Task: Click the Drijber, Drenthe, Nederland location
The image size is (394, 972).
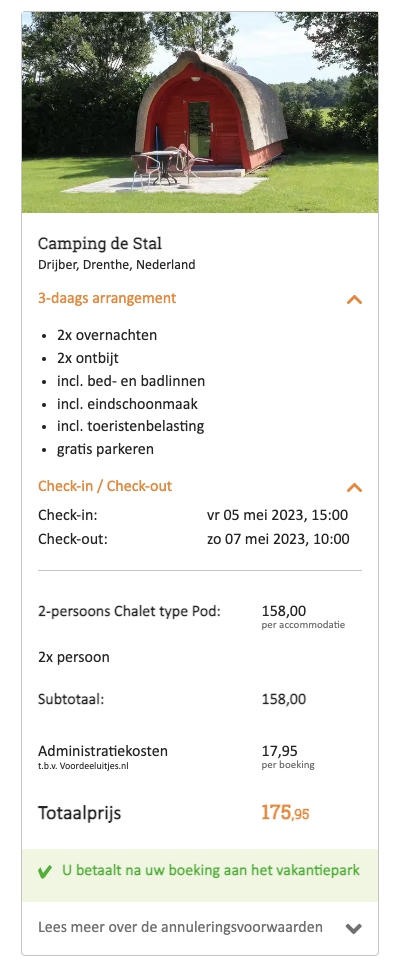Action: click(116, 265)
